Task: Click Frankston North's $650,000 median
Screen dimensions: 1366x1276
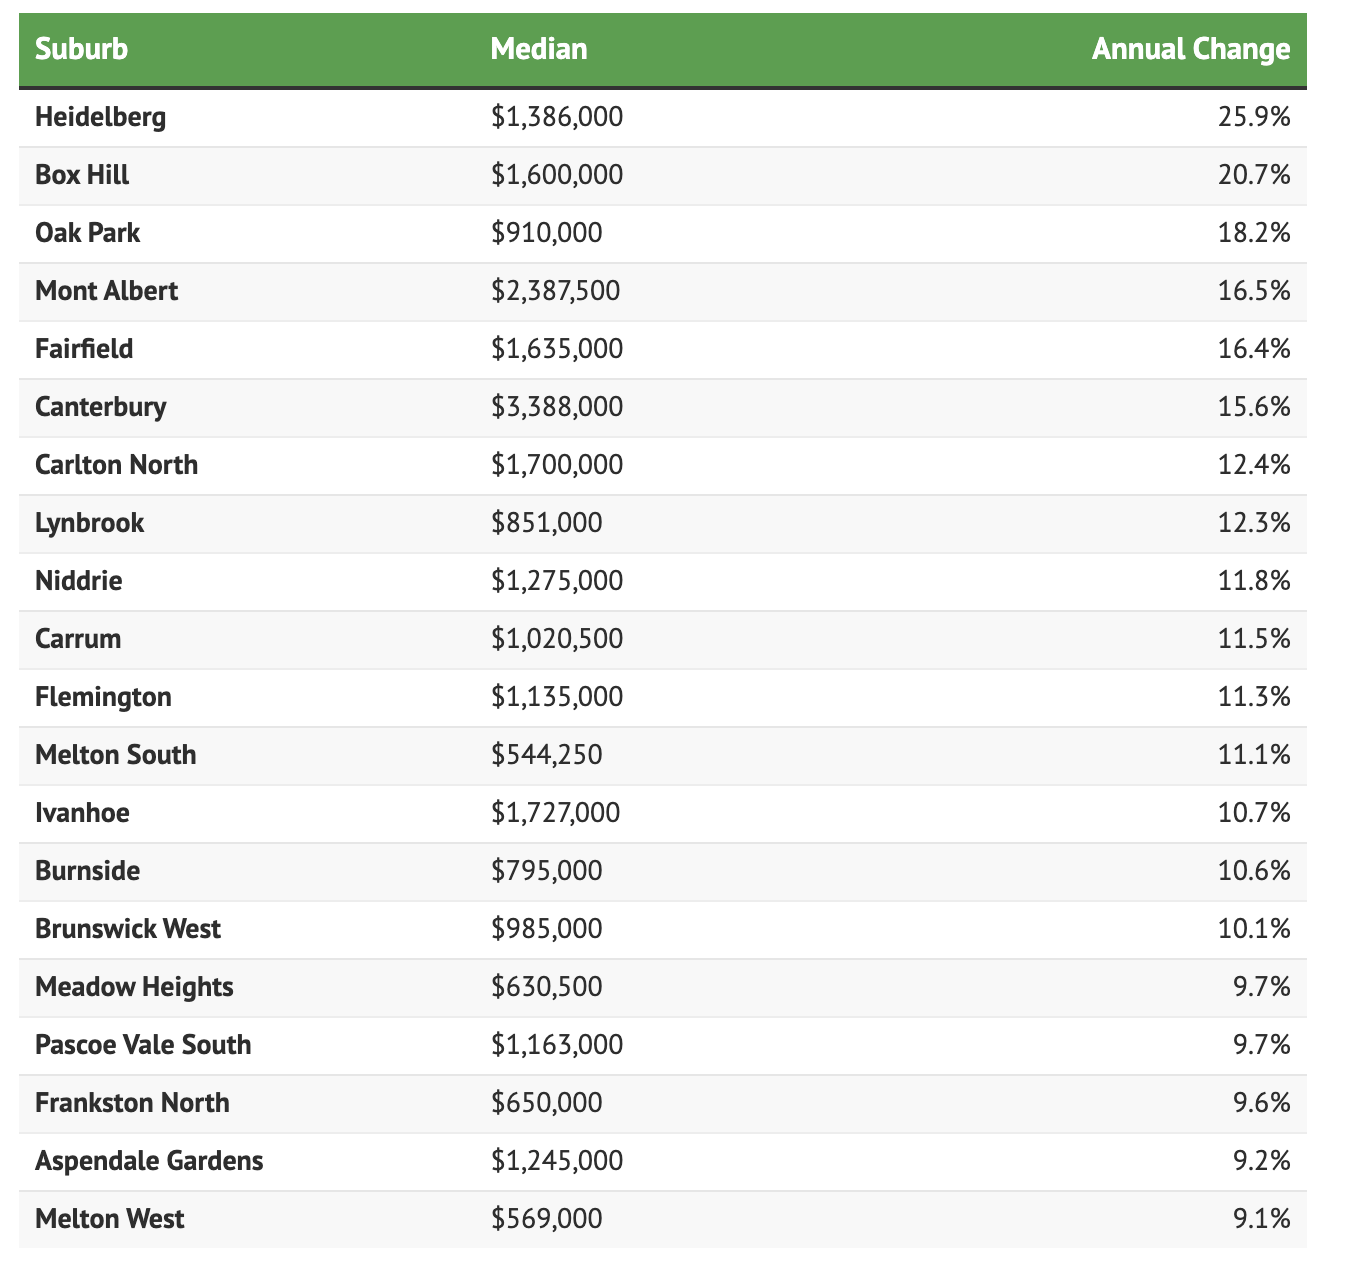Action: pyautogui.click(x=546, y=1103)
